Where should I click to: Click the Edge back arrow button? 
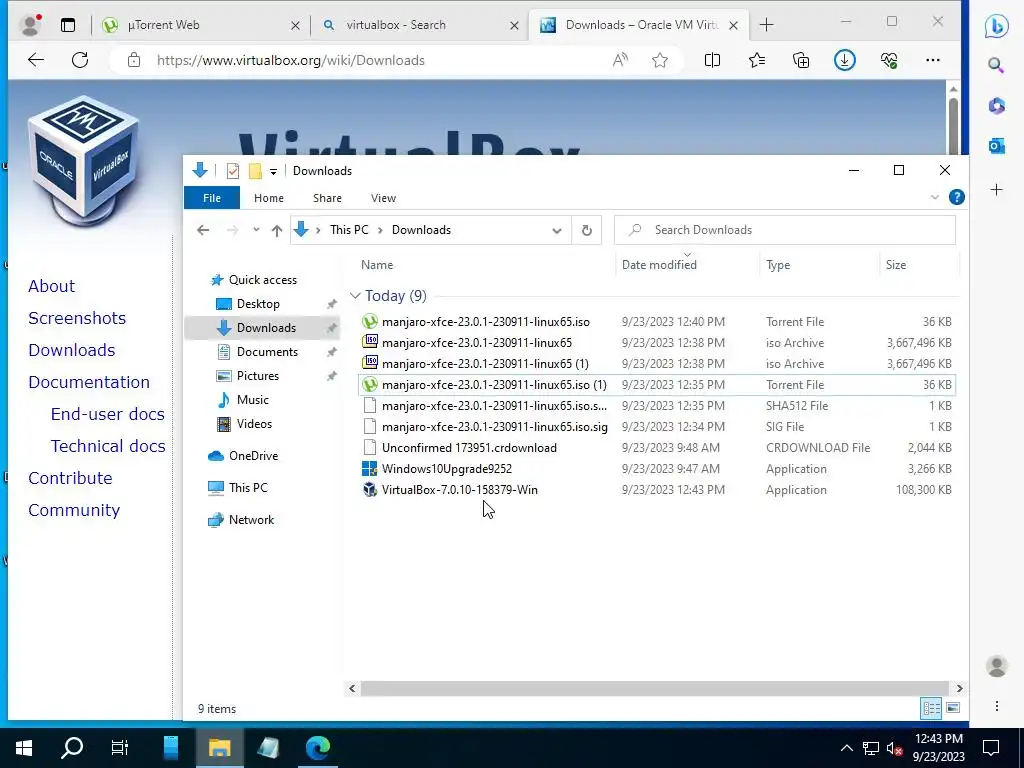pos(36,60)
